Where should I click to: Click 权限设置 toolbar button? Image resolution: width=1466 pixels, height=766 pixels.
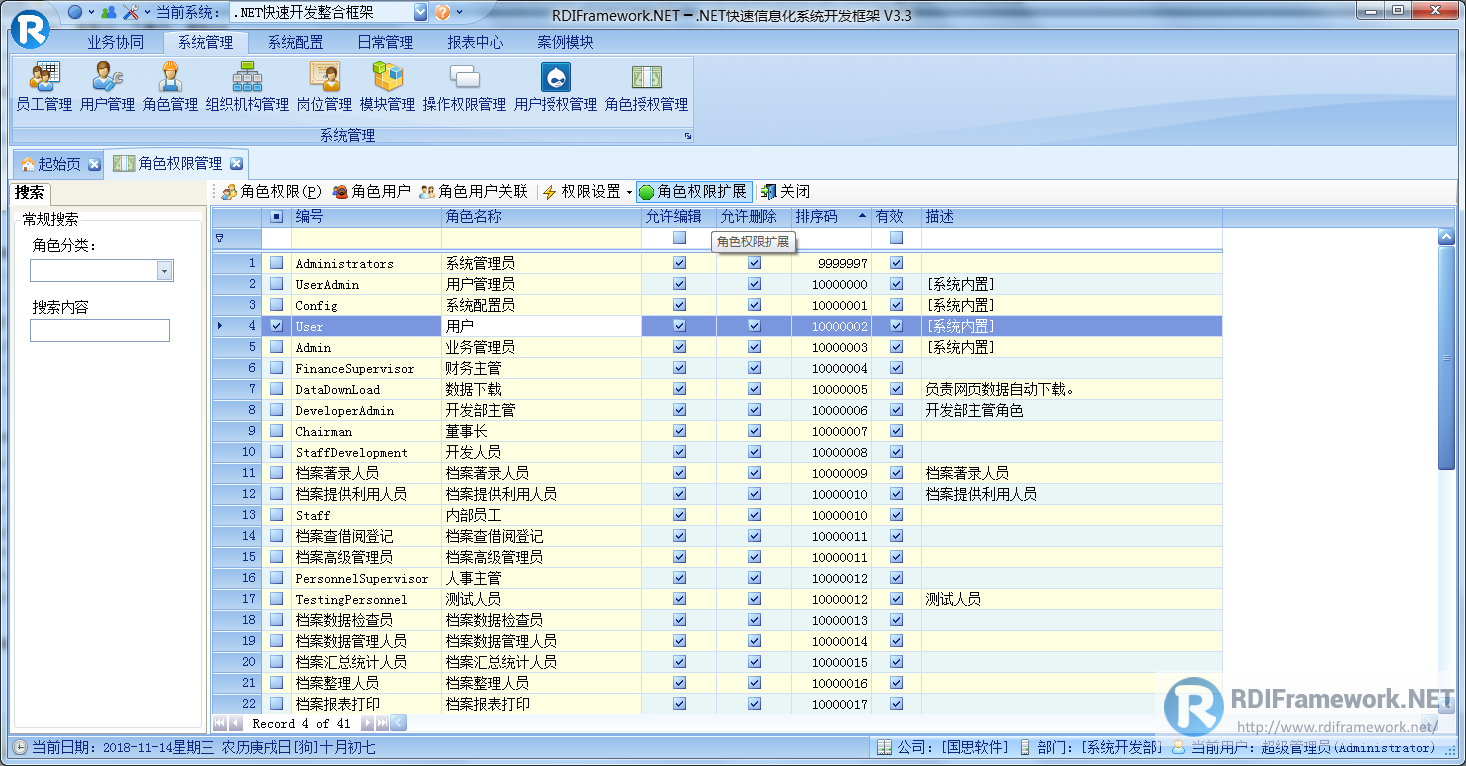point(582,192)
